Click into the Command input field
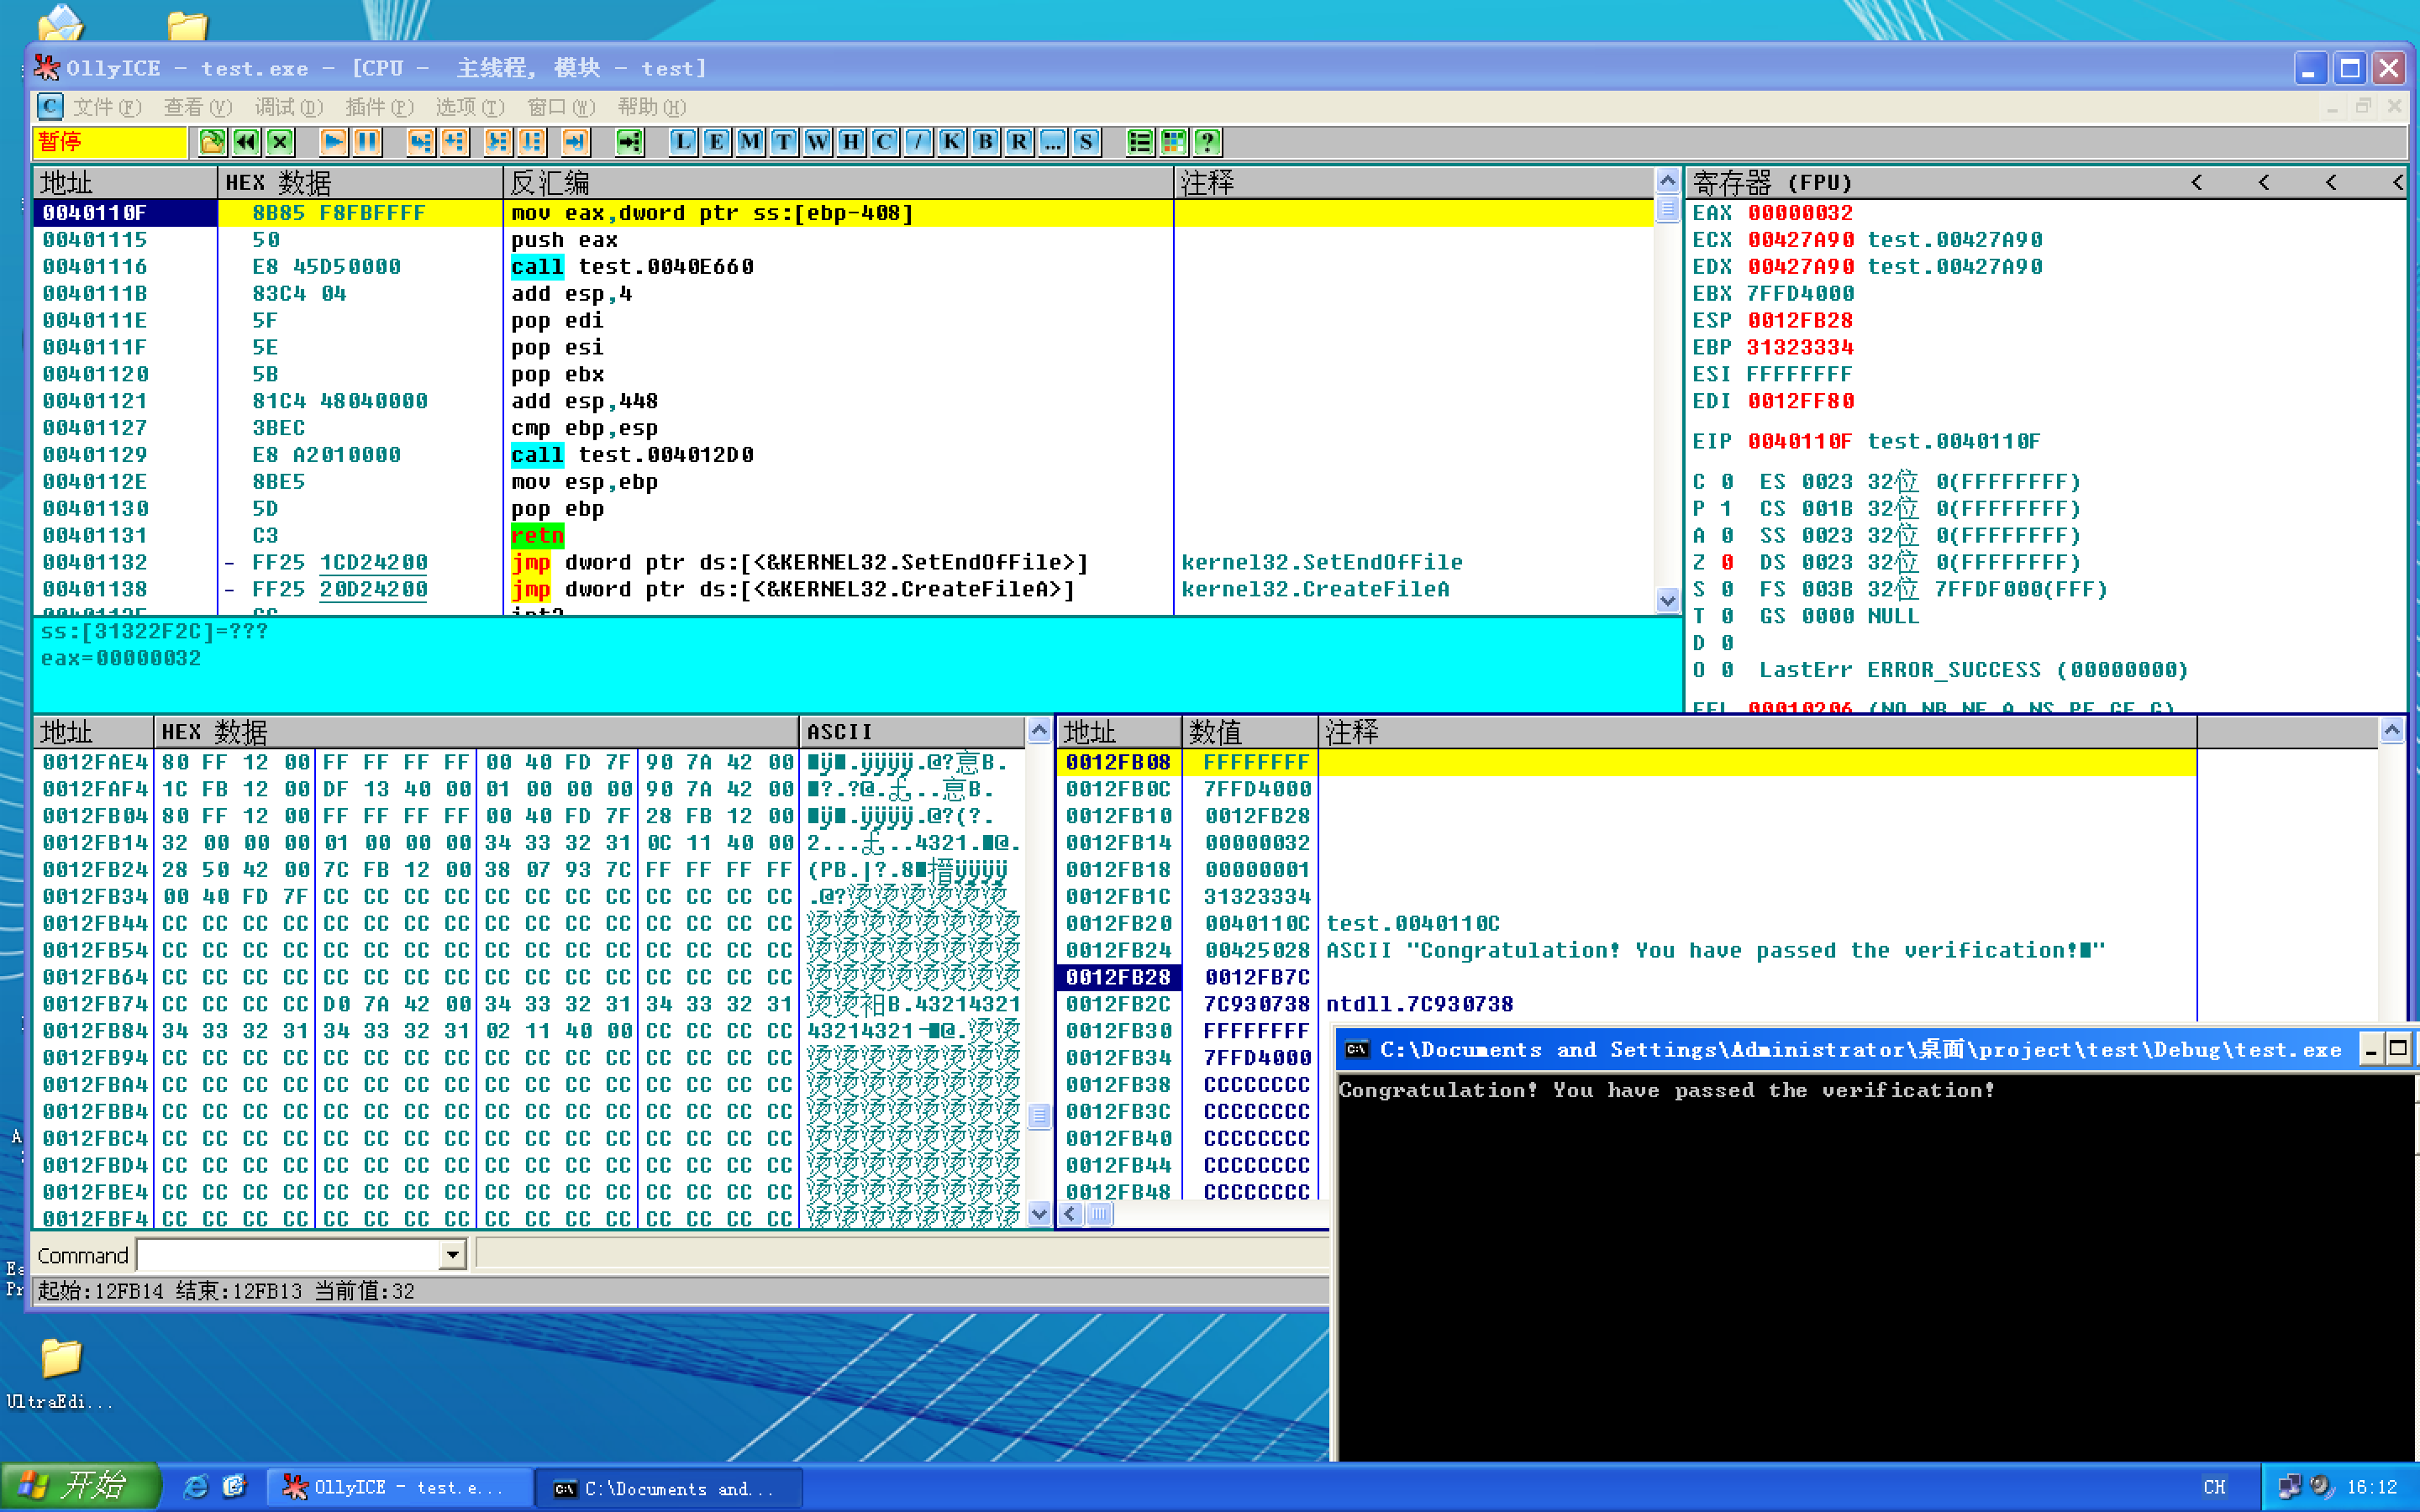The image size is (2420, 1512). click(x=289, y=1254)
